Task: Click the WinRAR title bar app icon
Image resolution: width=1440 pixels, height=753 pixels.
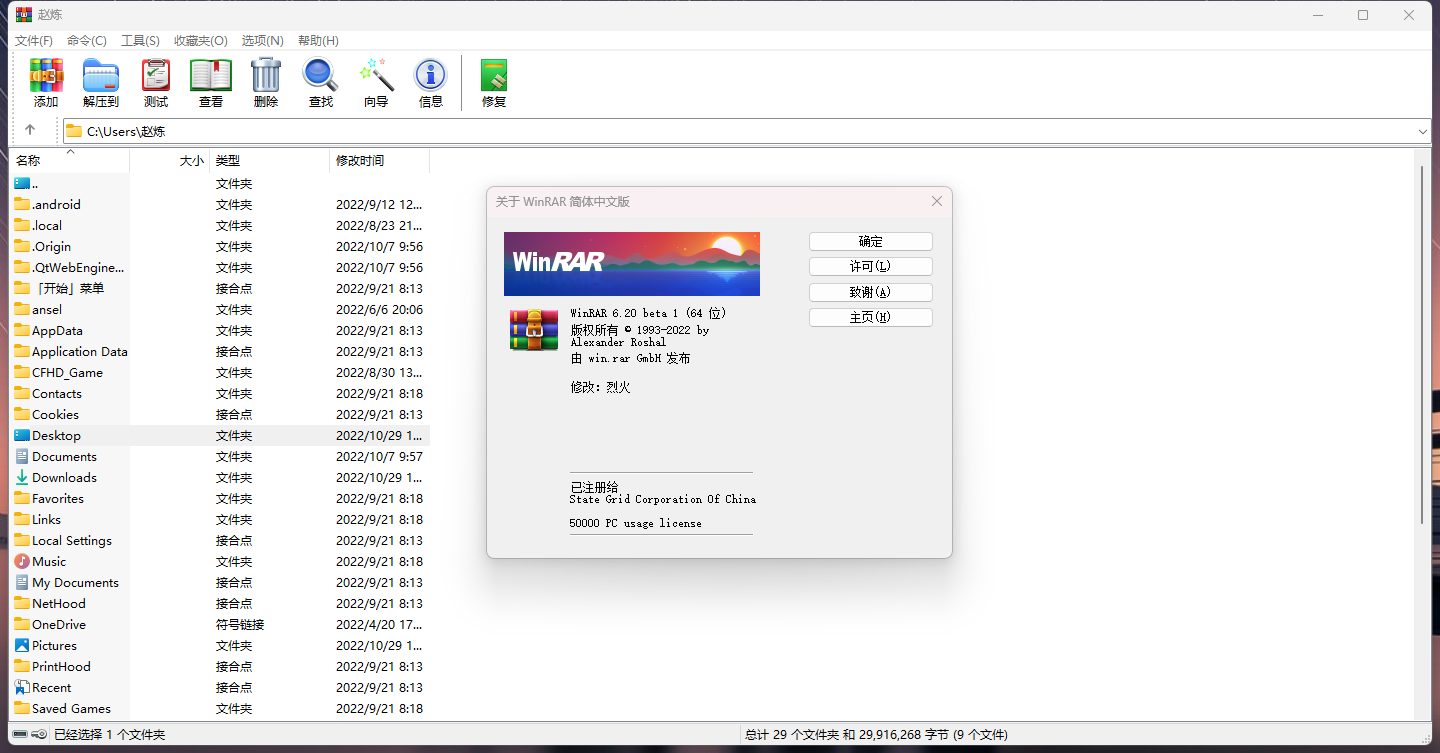Action: point(23,14)
